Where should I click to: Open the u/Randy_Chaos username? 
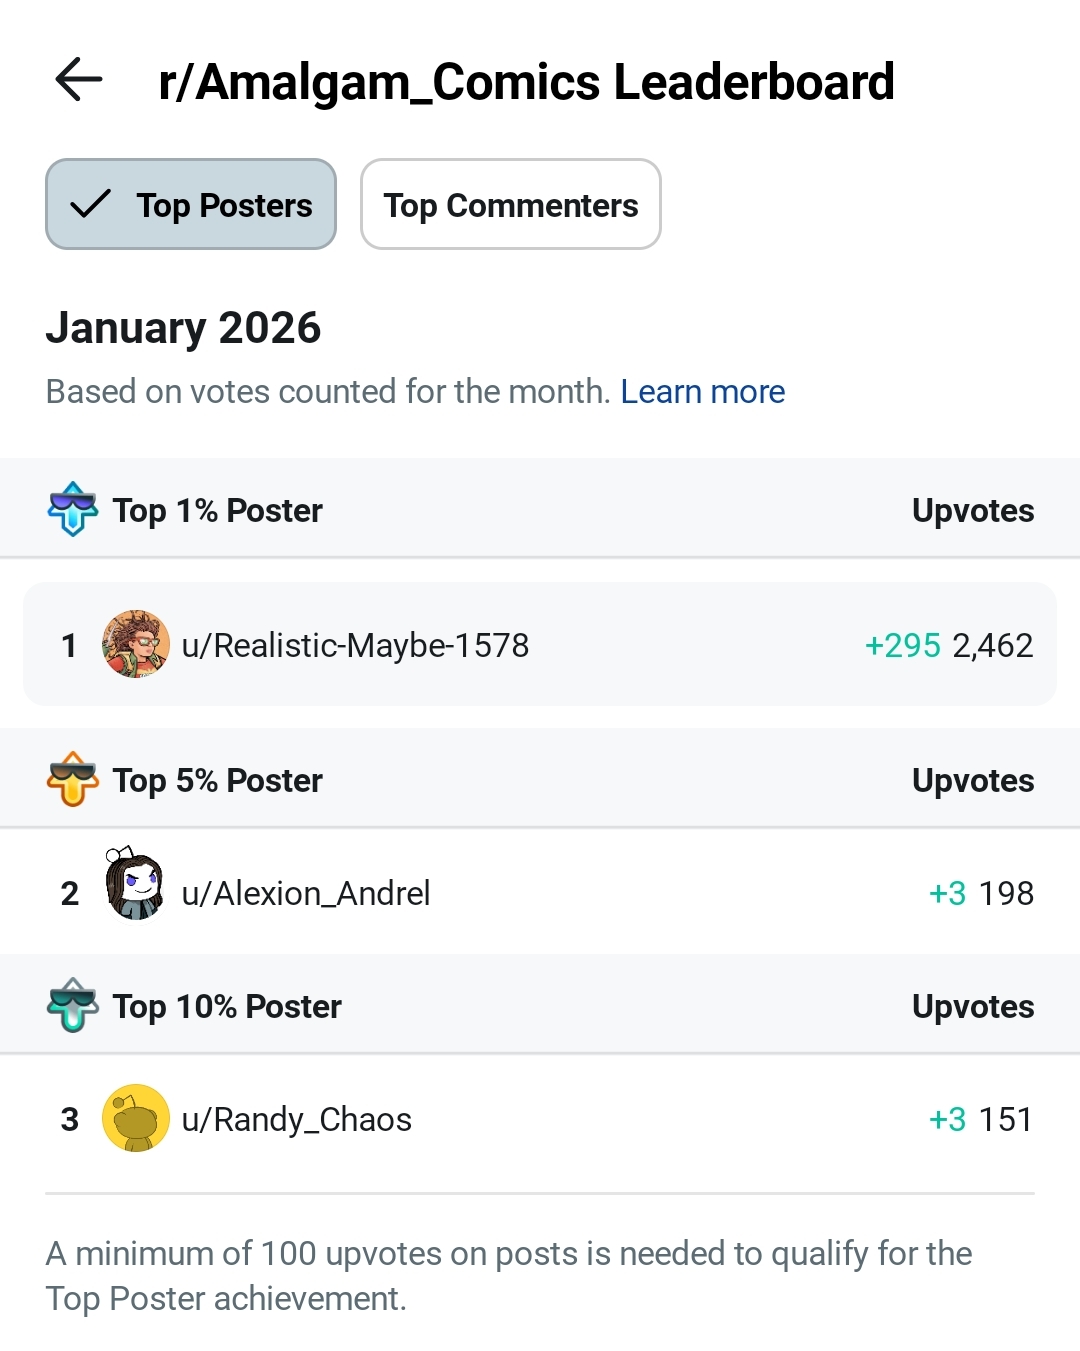pos(297,1119)
